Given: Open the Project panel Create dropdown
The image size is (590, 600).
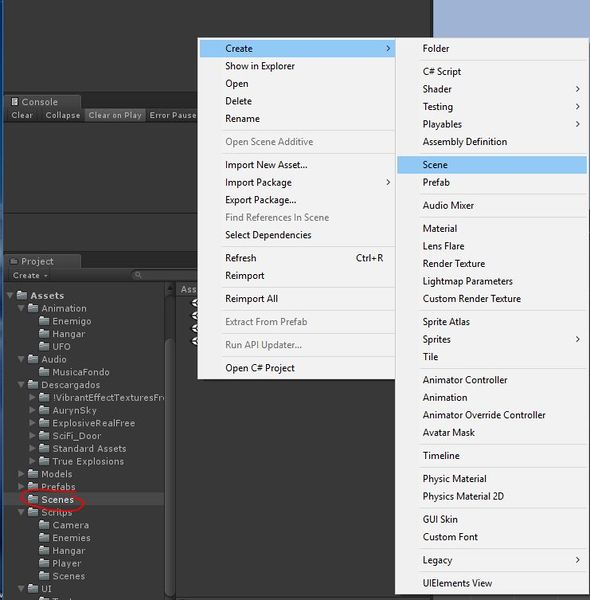Looking at the screenshot, I should click(x=30, y=276).
